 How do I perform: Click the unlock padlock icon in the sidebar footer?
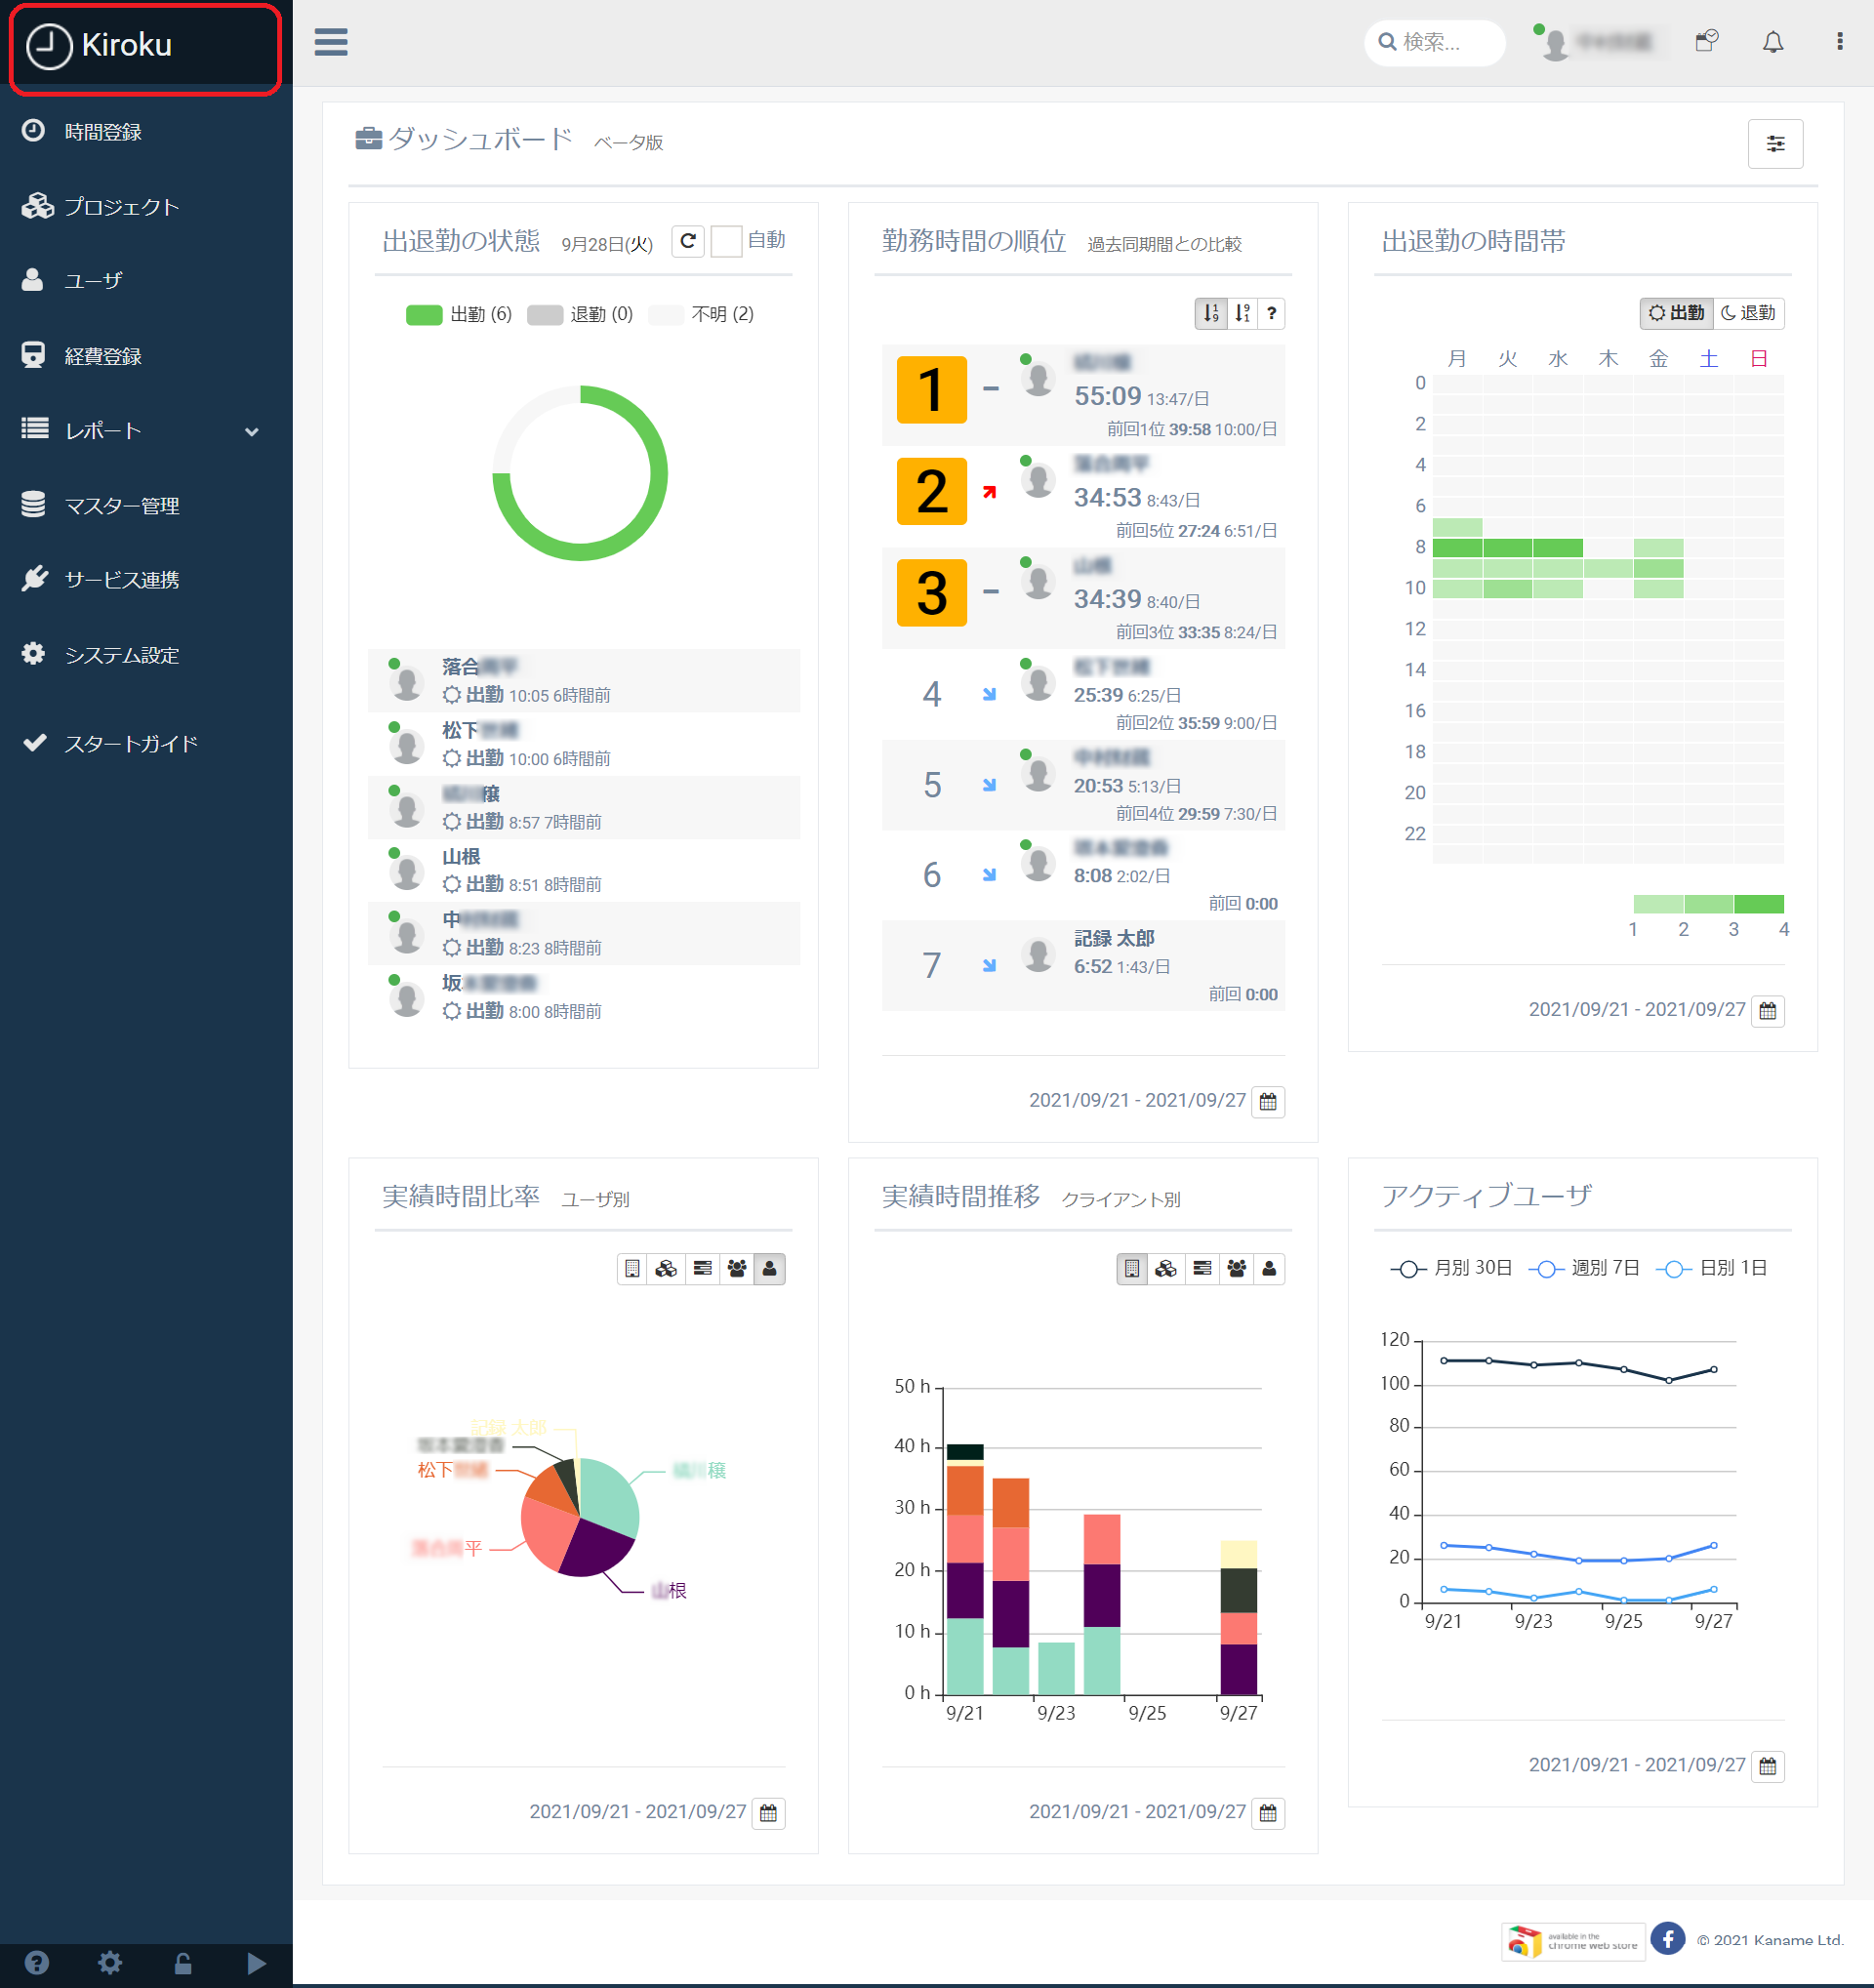[183, 1962]
